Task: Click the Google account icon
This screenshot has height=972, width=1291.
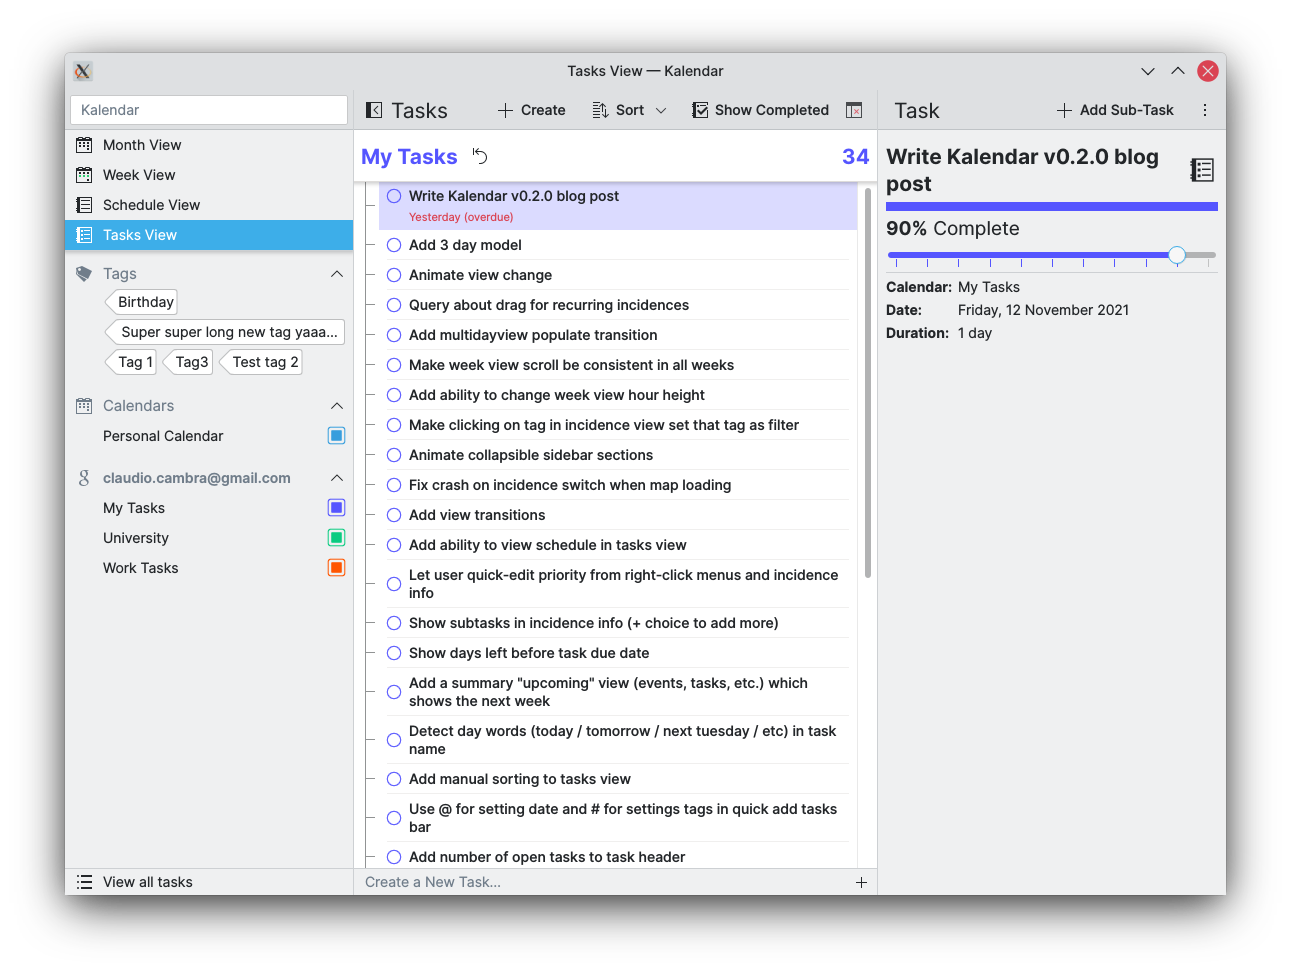Action: click(84, 478)
